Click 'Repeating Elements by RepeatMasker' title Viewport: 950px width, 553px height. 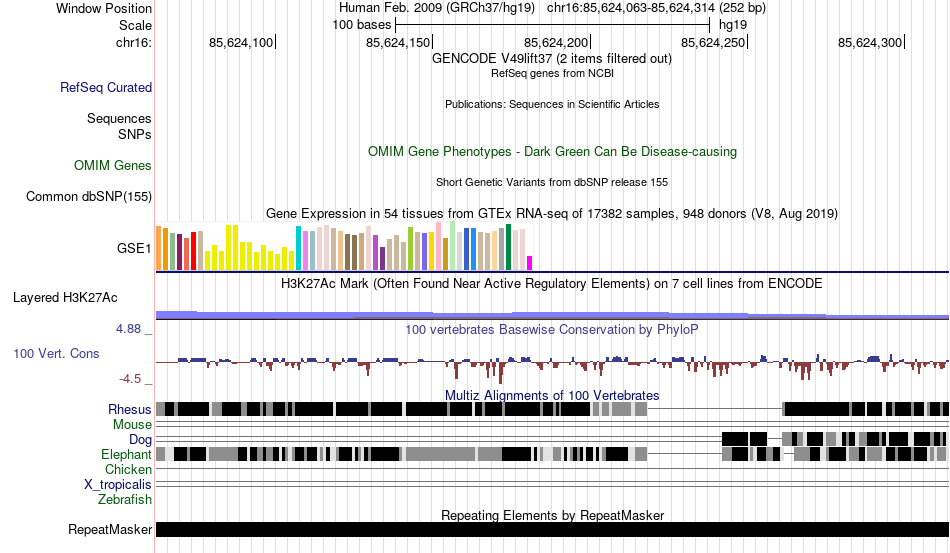pos(552,515)
